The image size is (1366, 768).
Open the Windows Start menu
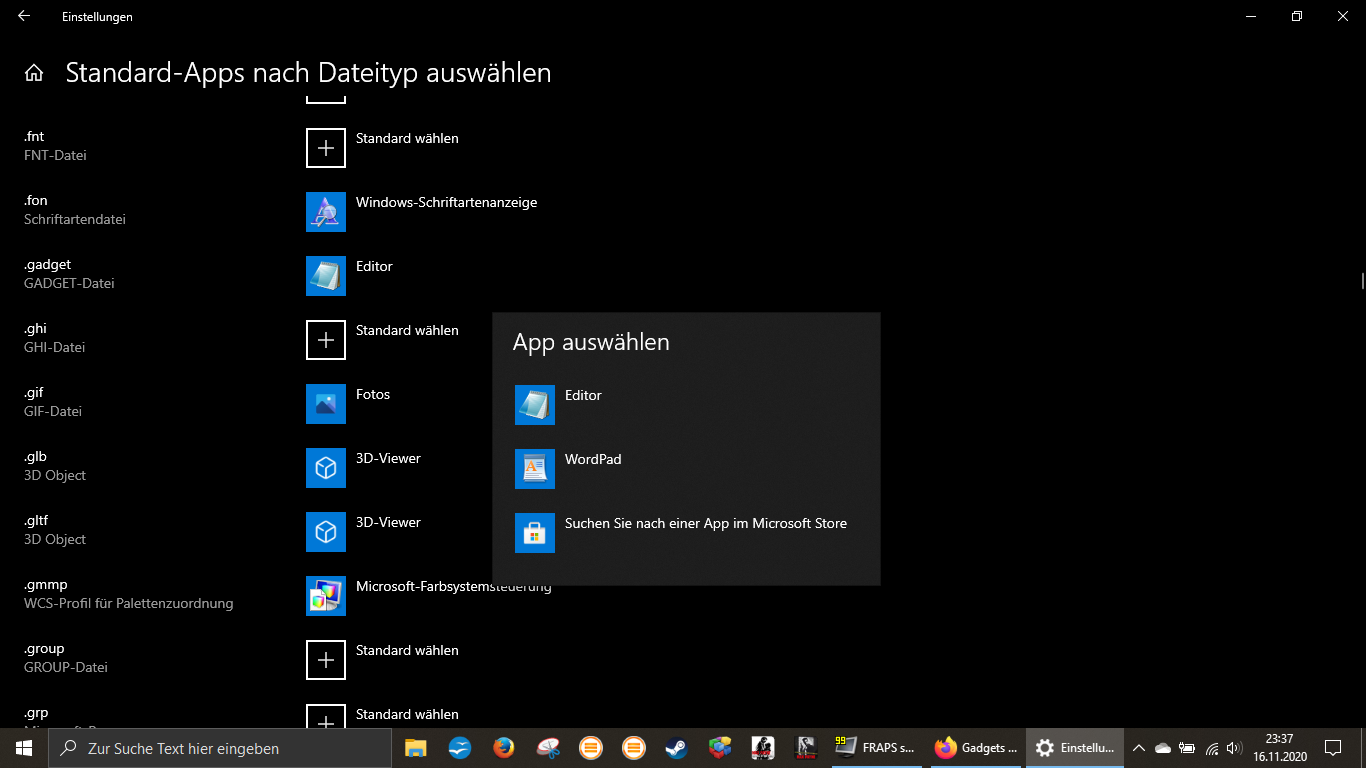click(24, 748)
